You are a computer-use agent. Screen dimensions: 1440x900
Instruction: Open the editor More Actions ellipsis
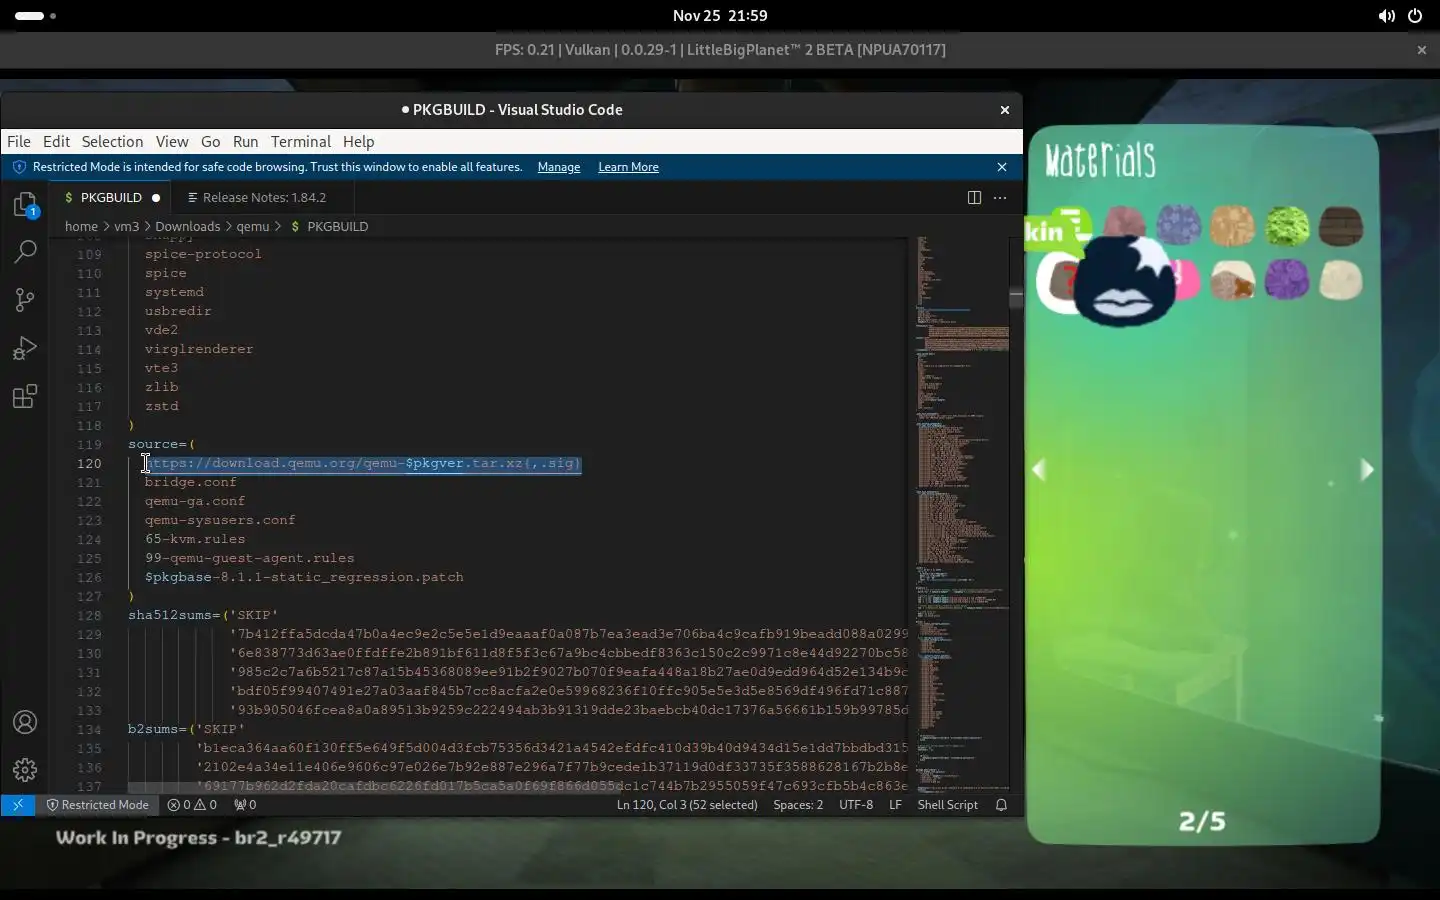point(1000,197)
